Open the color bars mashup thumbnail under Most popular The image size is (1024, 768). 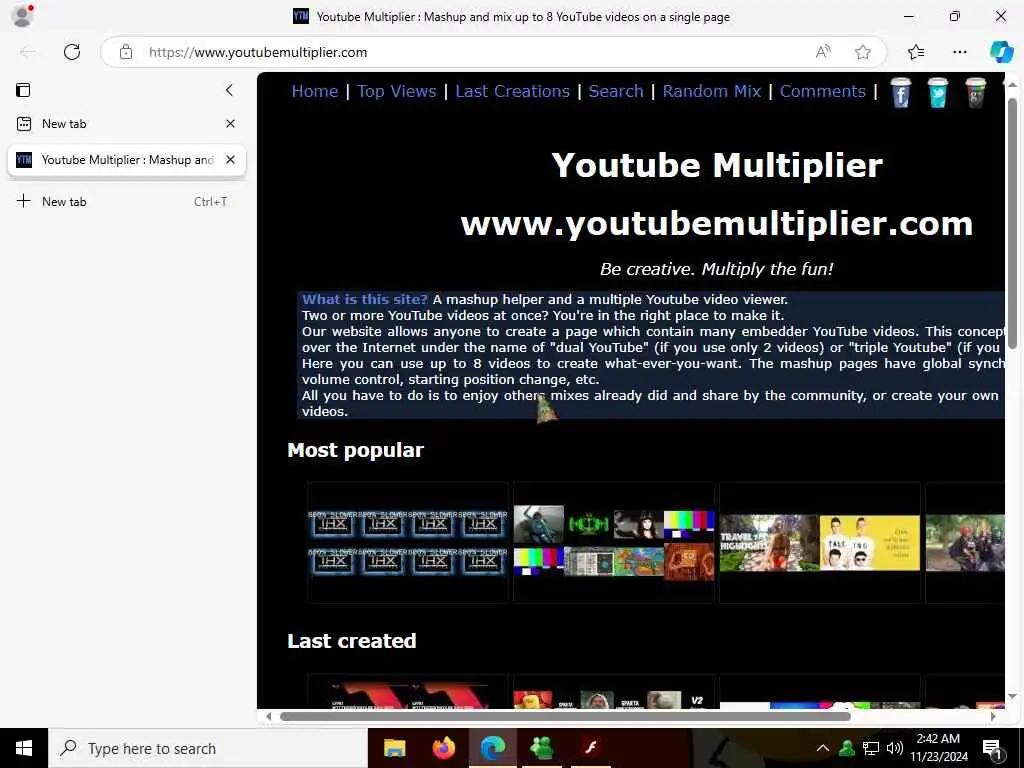614,543
